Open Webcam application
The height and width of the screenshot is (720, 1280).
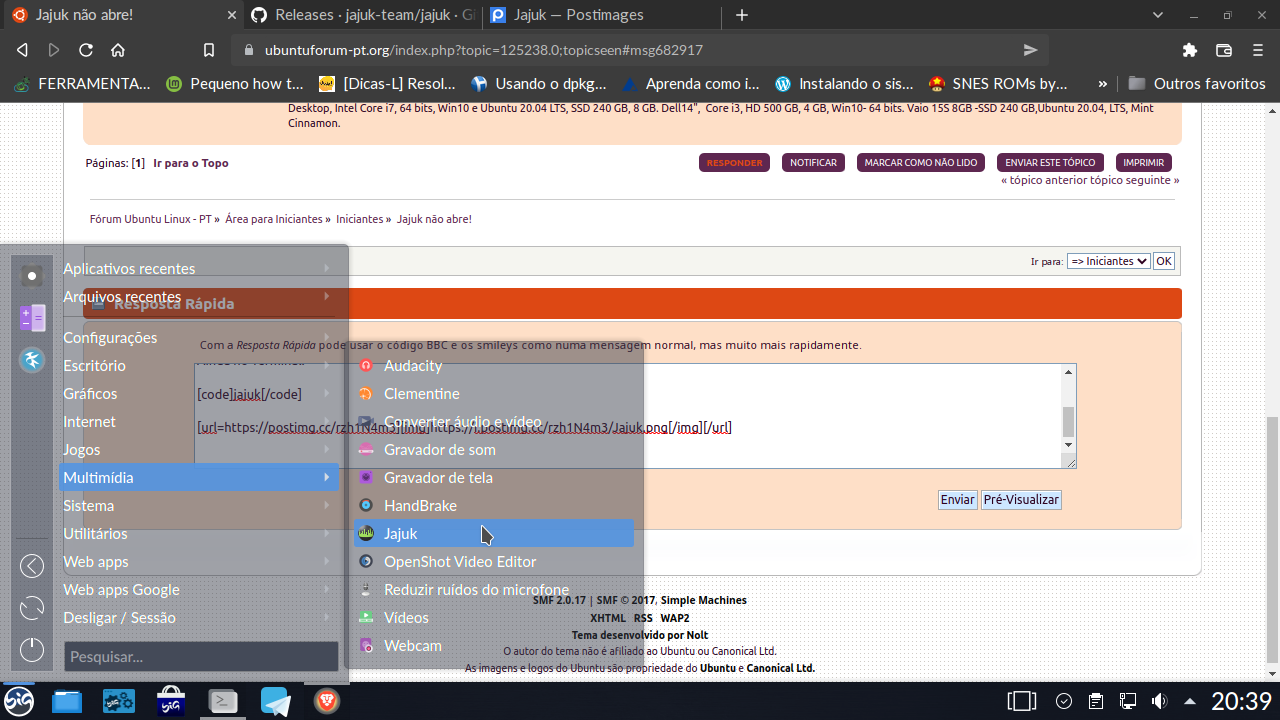494,646
